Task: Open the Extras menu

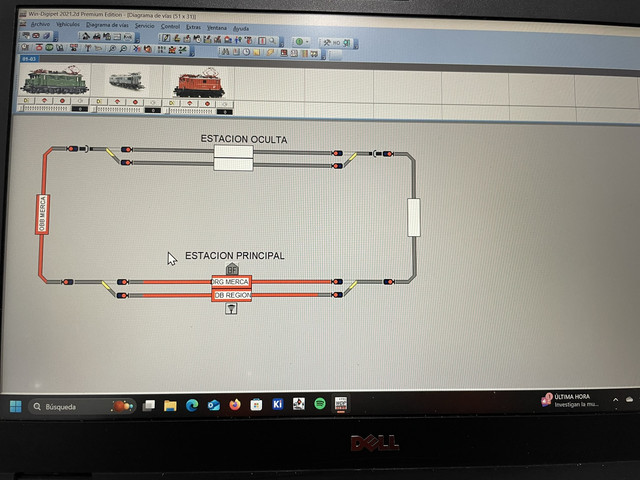Action: [193, 27]
